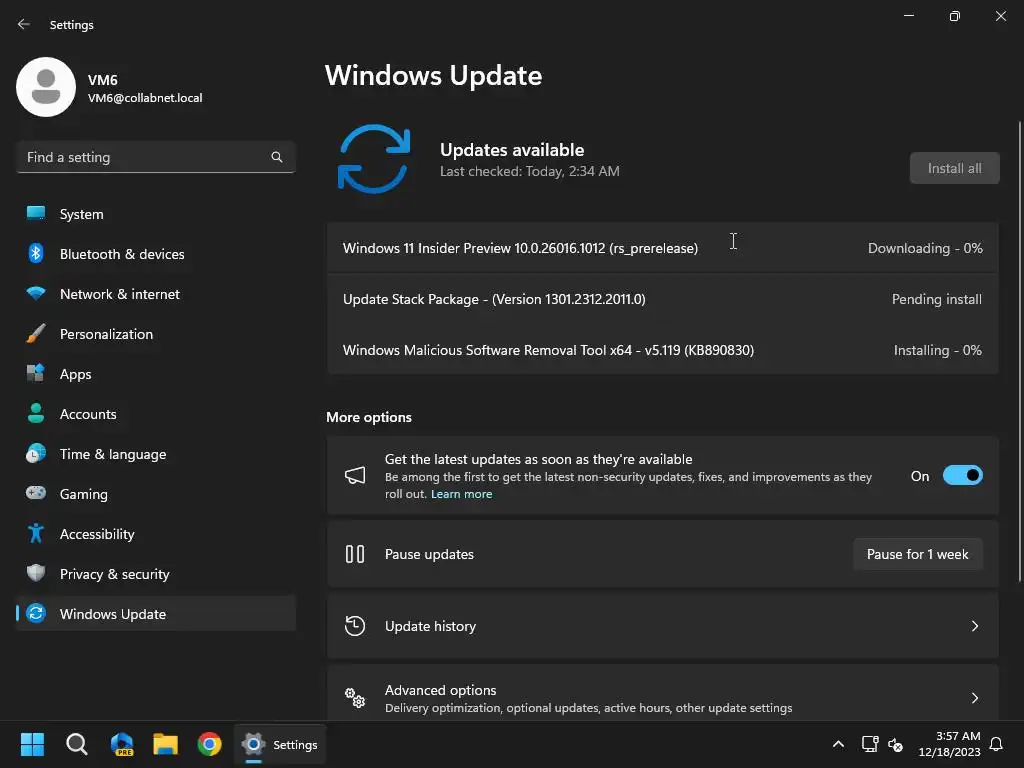1024x768 pixels.
Task: Click the VM6@collabnet.local account email
Action: pyautogui.click(x=145, y=98)
